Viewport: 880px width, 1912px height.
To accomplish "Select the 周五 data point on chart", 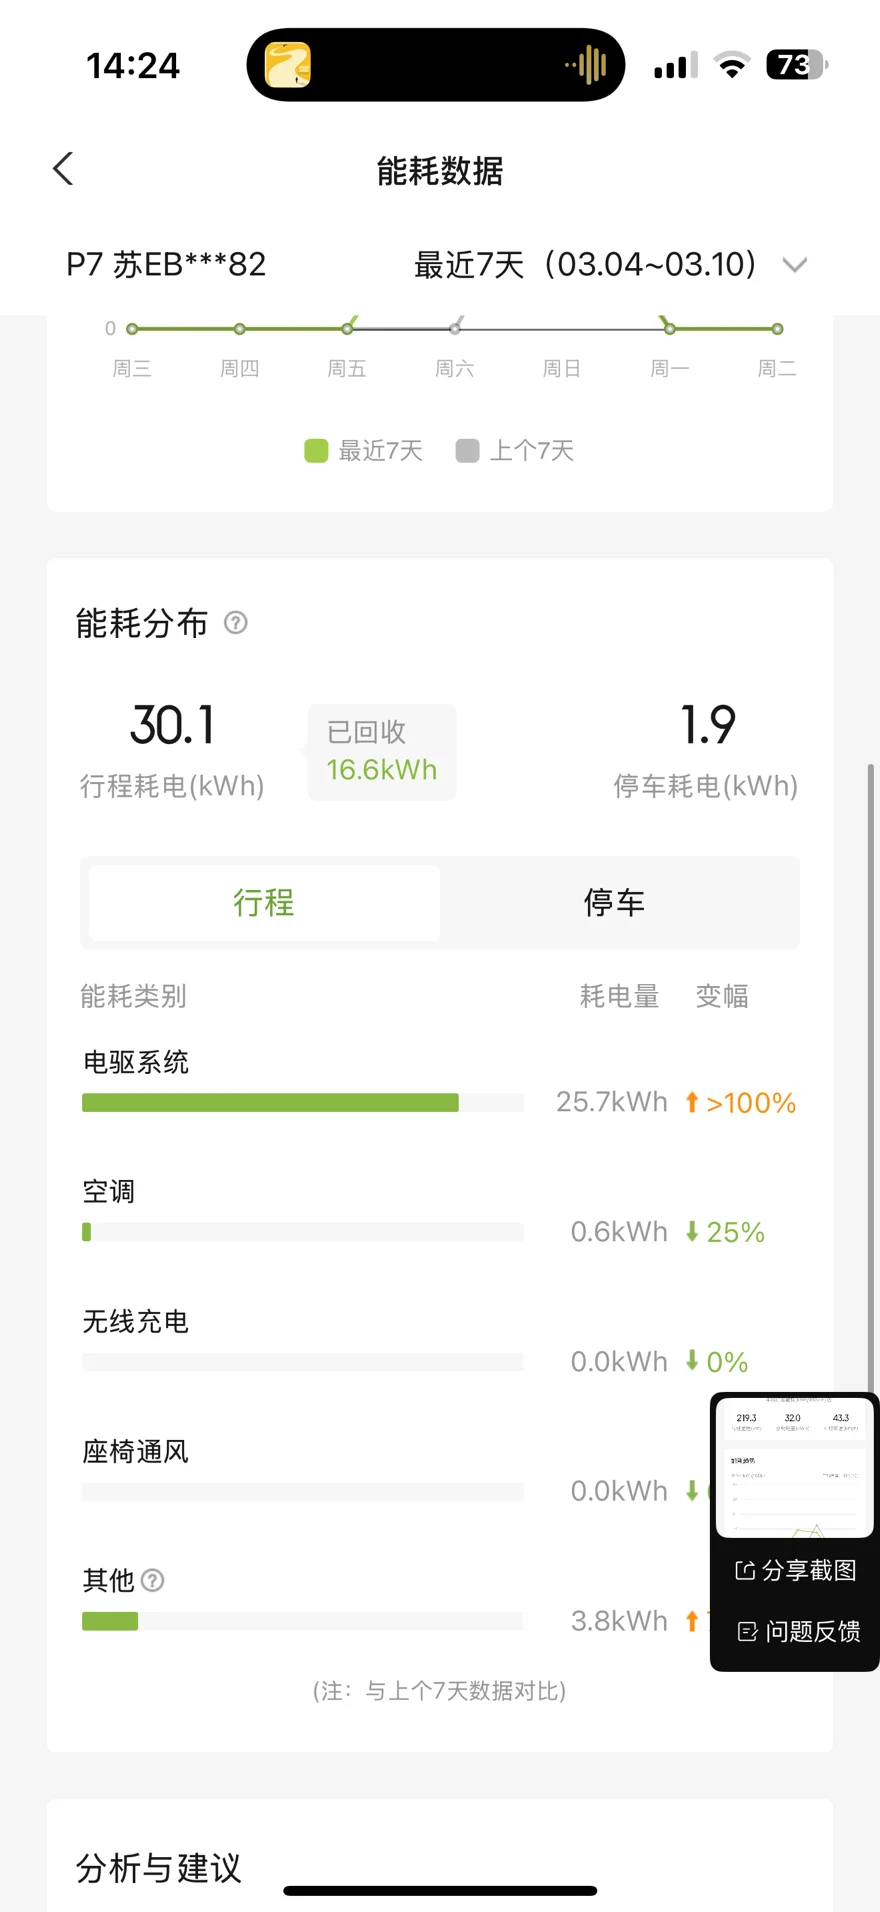I will pyautogui.click(x=347, y=329).
